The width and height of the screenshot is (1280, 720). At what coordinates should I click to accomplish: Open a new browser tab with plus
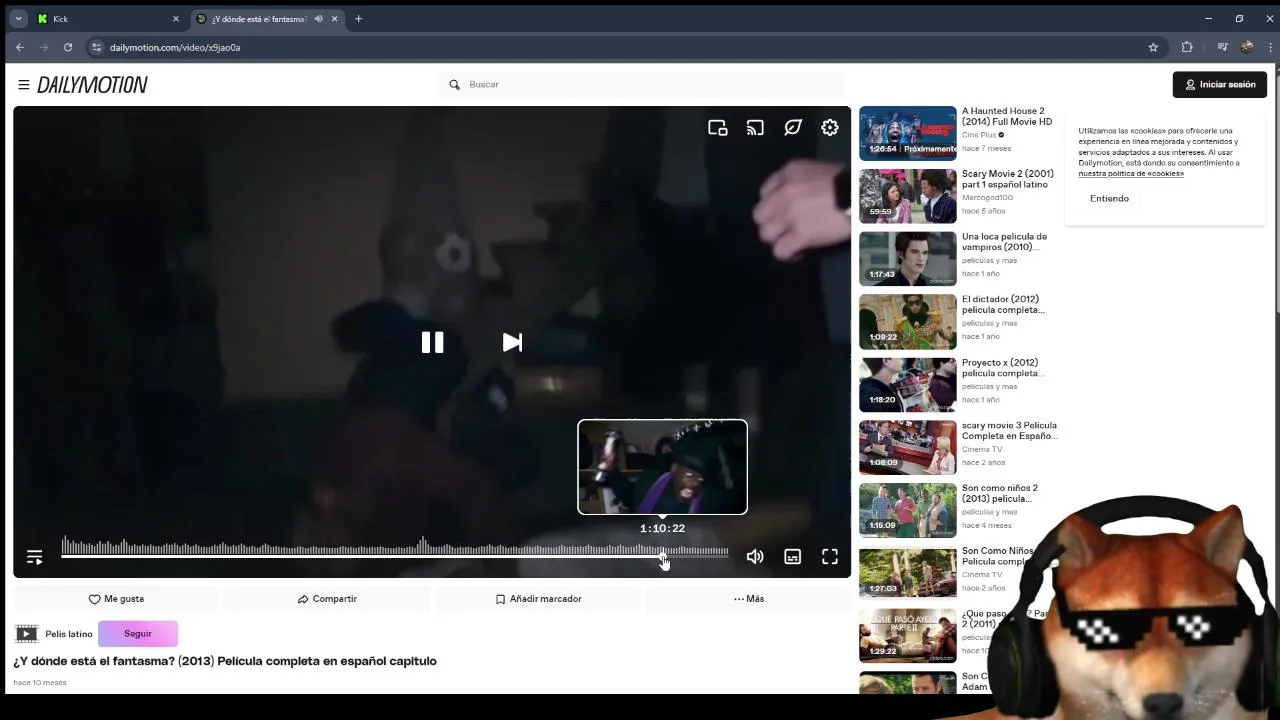coord(358,18)
